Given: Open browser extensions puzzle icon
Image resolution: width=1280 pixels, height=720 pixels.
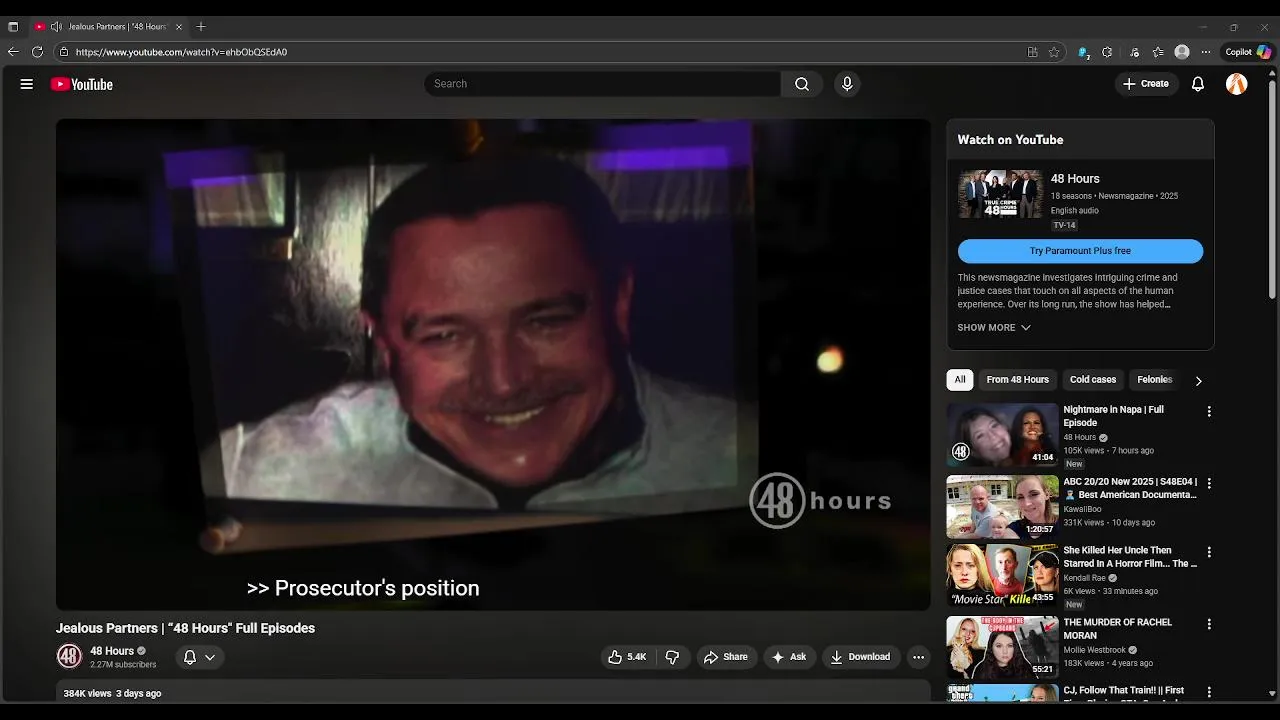Looking at the screenshot, I should [1107, 52].
